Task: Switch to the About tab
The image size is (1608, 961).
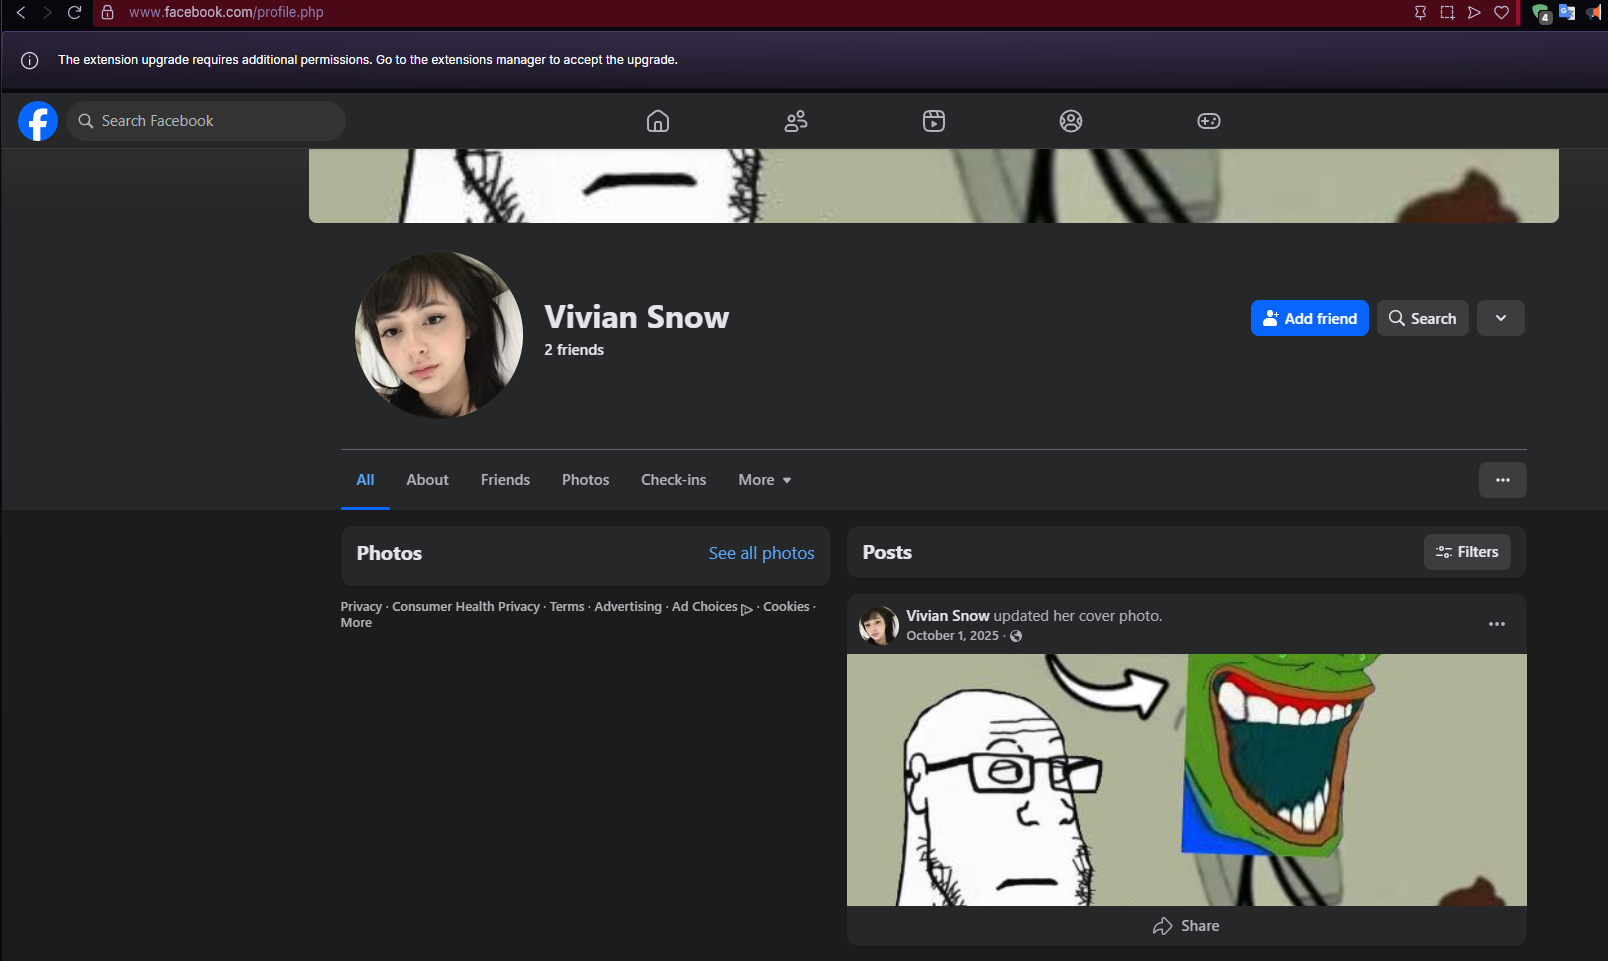Action: tap(427, 480)
